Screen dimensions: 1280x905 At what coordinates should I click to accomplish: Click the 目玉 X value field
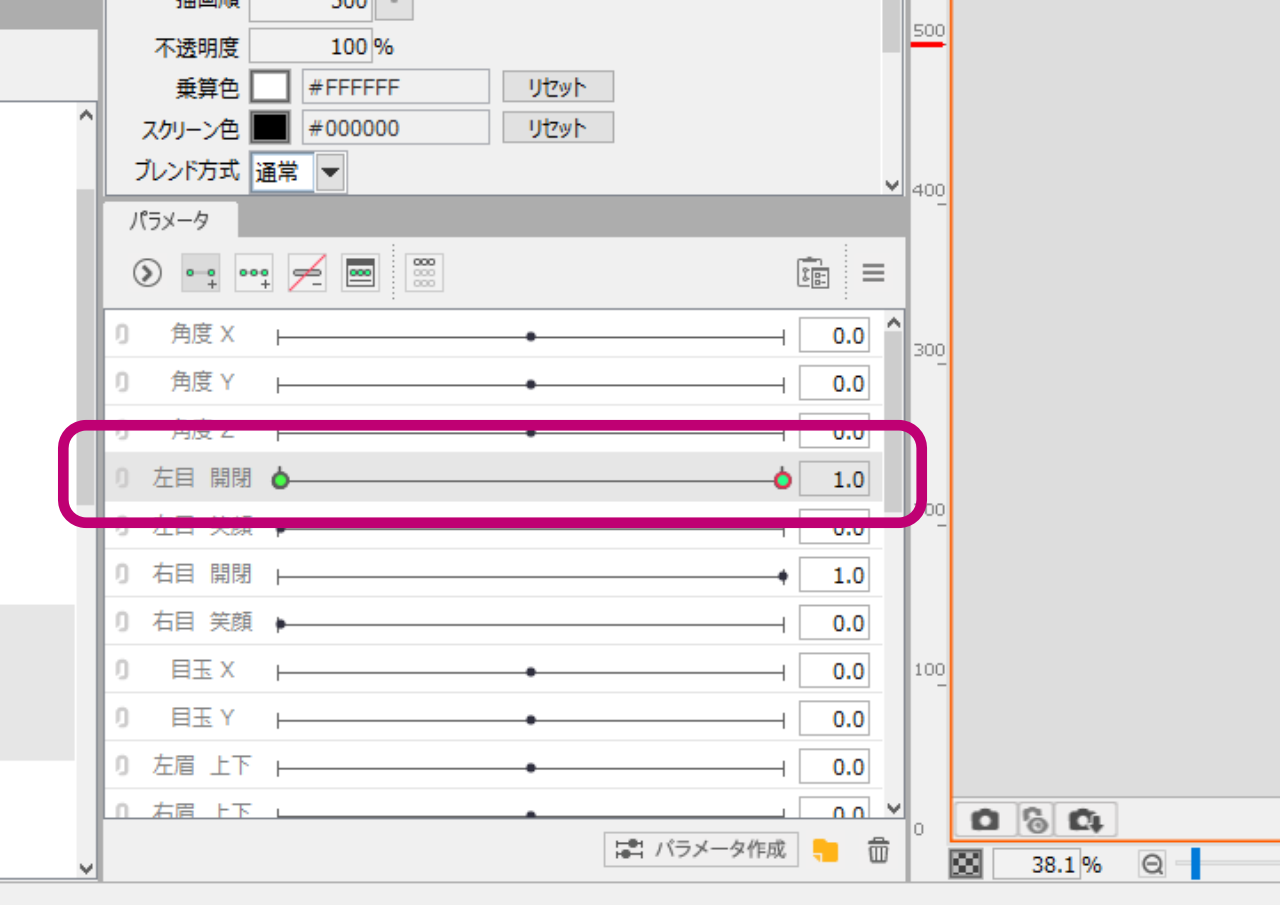click(834, 672)
